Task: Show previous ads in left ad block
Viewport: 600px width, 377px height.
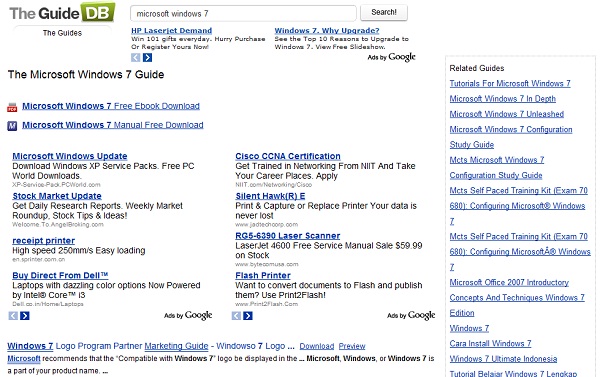Action: click(x=13, y=316)
